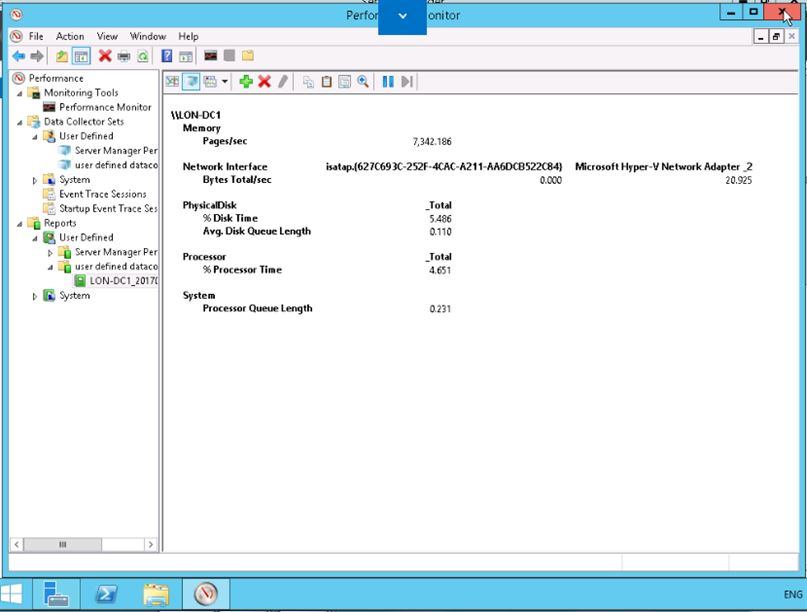Click the green Add counters plus icon
This screenshot has height=612, width=807.
pyautogui.click(x=246, y=82)
